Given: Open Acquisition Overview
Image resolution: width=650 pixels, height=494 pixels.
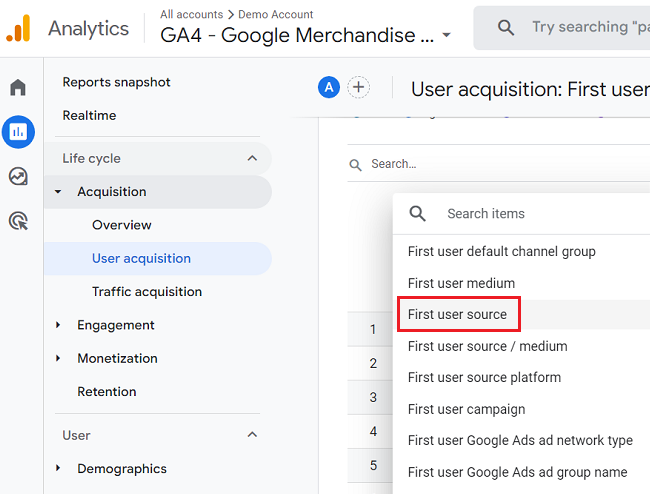Looking at the screenshot, I should 122,225.
